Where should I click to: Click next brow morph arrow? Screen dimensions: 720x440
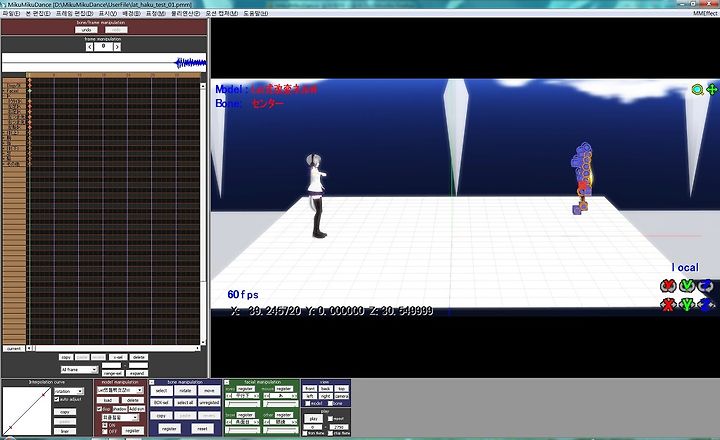pyautogui.click(x=255, y=422)
